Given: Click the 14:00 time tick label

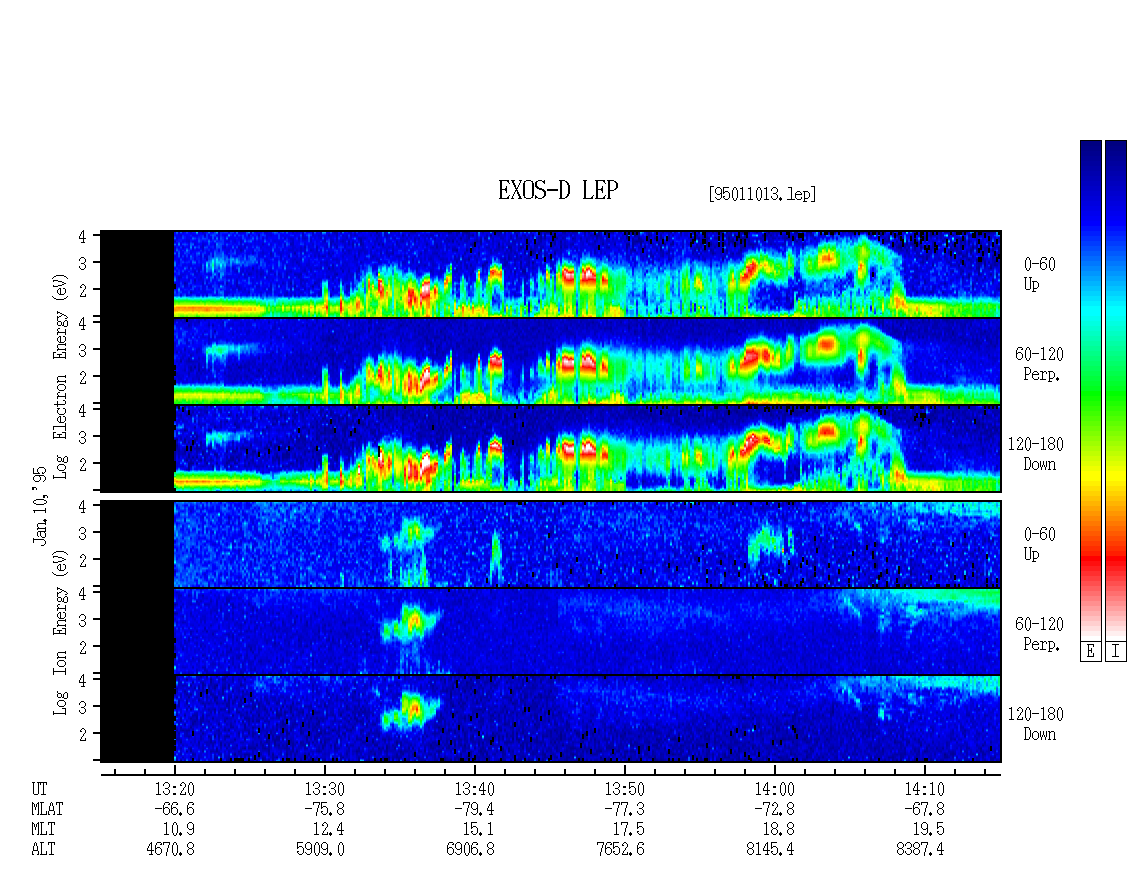Looking at the screenshot, I should click(774, 789).
